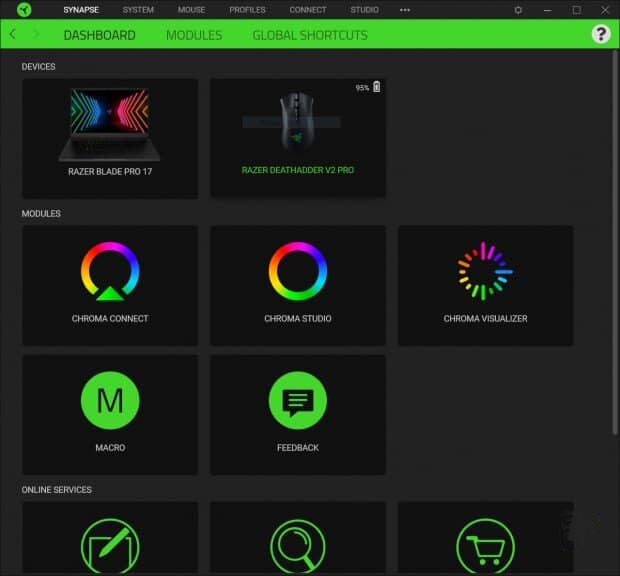
Task: Go back with the left arrow
Action: [13, 34]
